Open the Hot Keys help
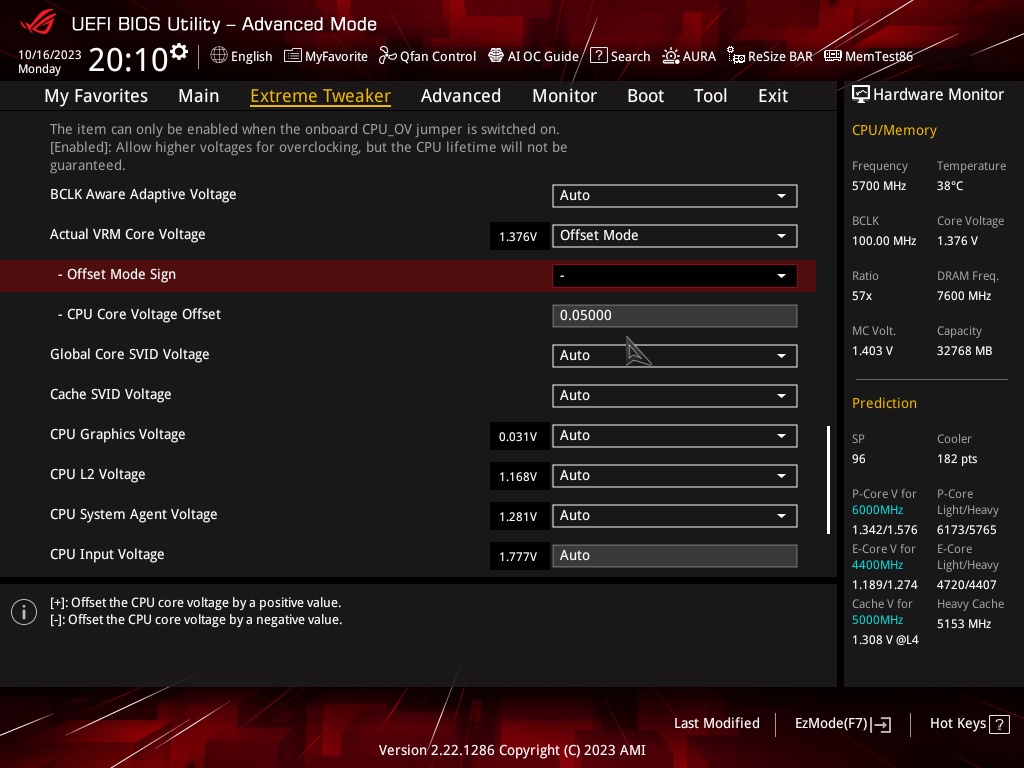Image resolution: width=1024 pixels, height=768 pixels. 967,724
